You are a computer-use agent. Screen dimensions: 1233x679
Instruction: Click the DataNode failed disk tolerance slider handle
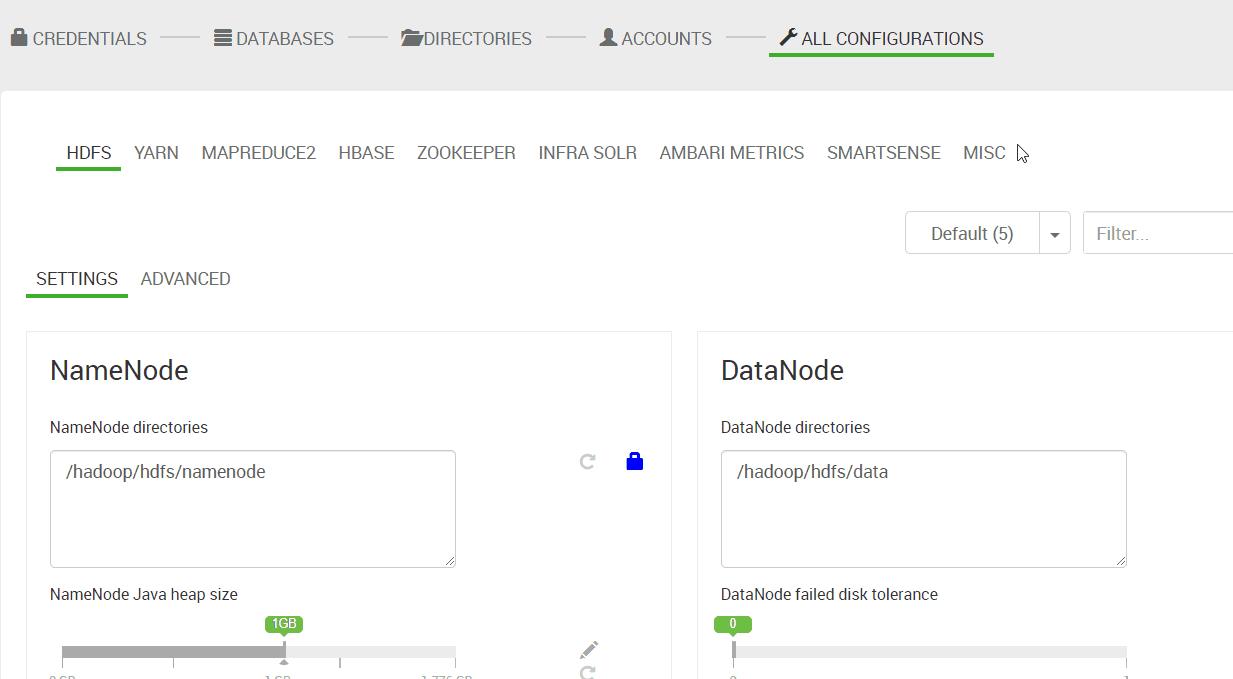733,650
